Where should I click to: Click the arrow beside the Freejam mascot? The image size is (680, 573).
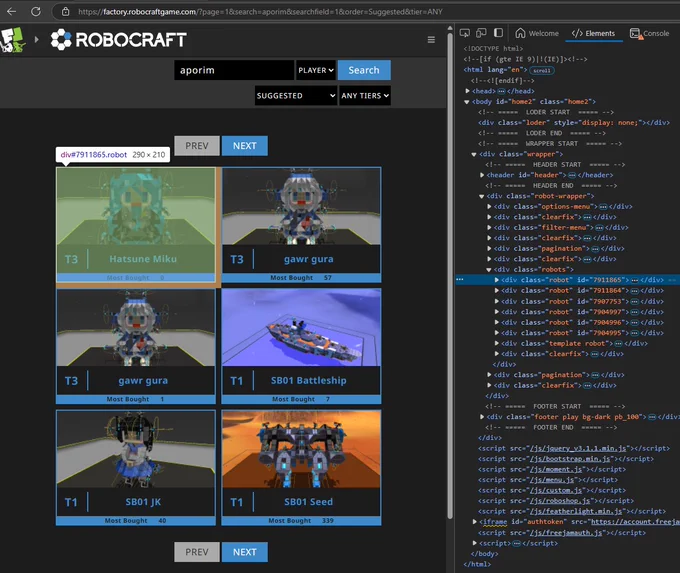click(x=36, y=39)
